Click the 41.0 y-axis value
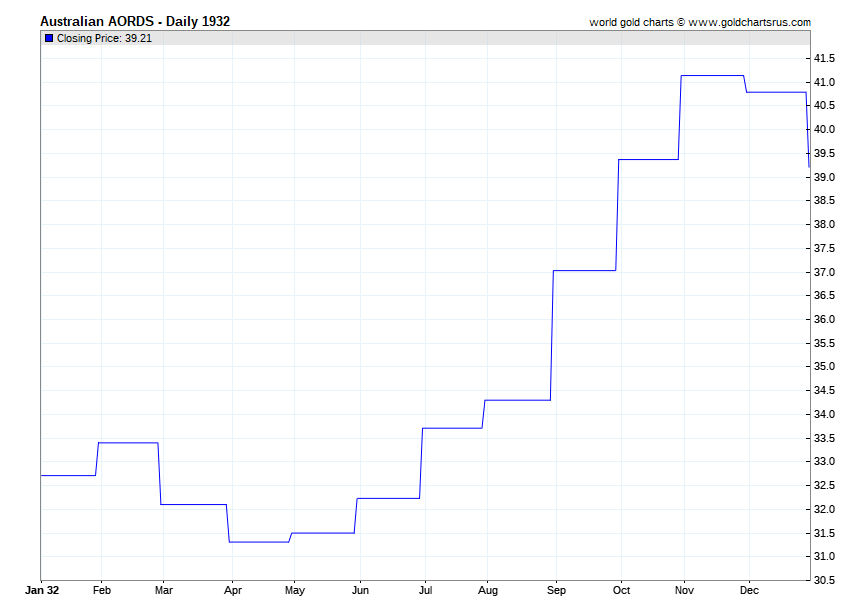Image resolution: width=850 pixels, height=616 pixels. [824, 82]
